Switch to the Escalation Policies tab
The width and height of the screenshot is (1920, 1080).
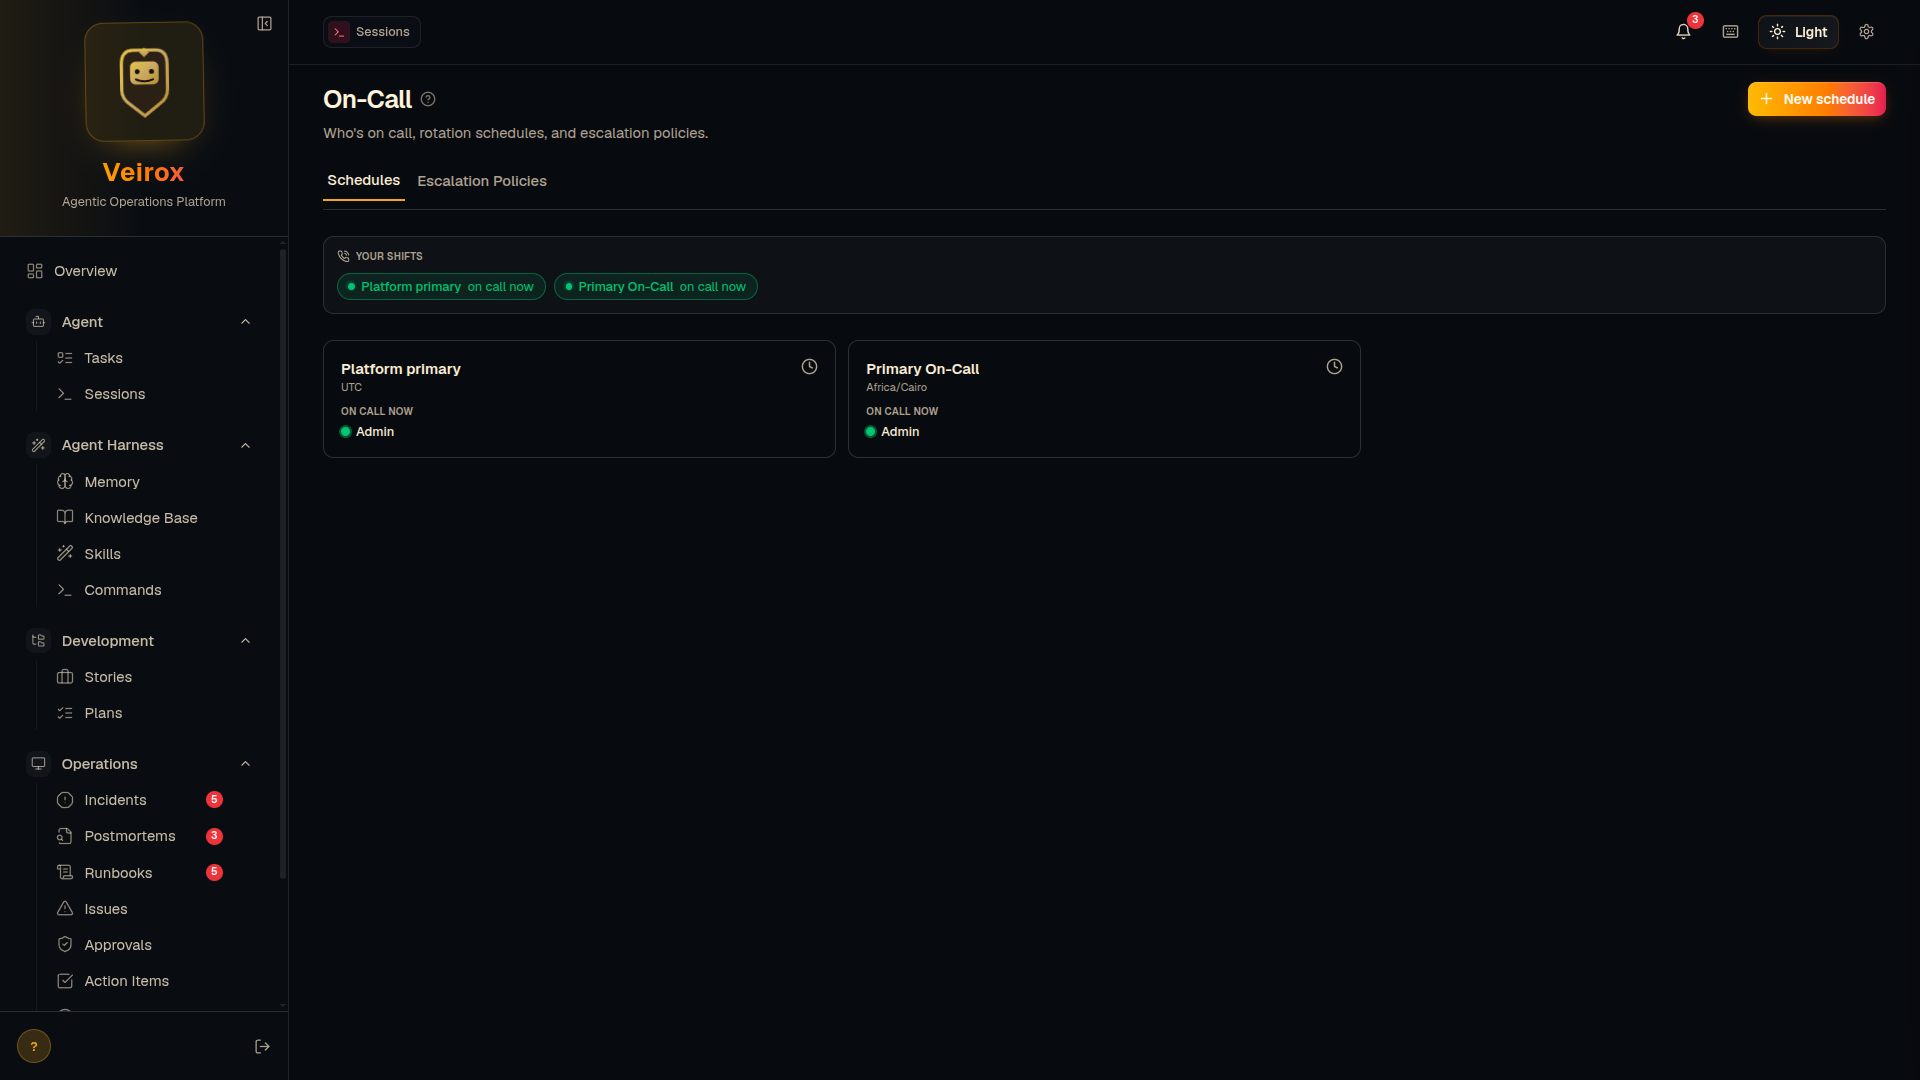point(482,181)
